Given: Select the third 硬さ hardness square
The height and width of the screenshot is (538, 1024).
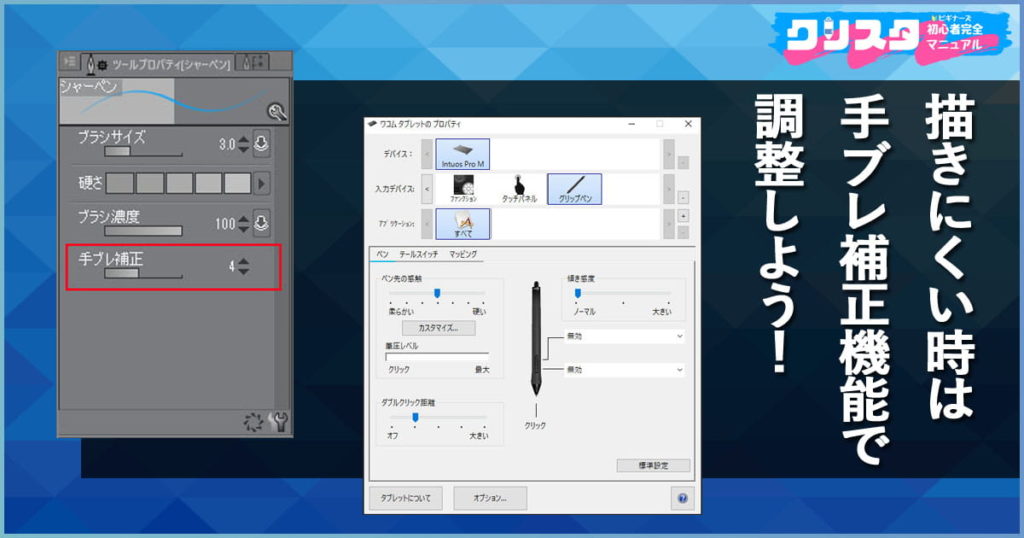Looking at the screenshot, I should tap(179, 183).
